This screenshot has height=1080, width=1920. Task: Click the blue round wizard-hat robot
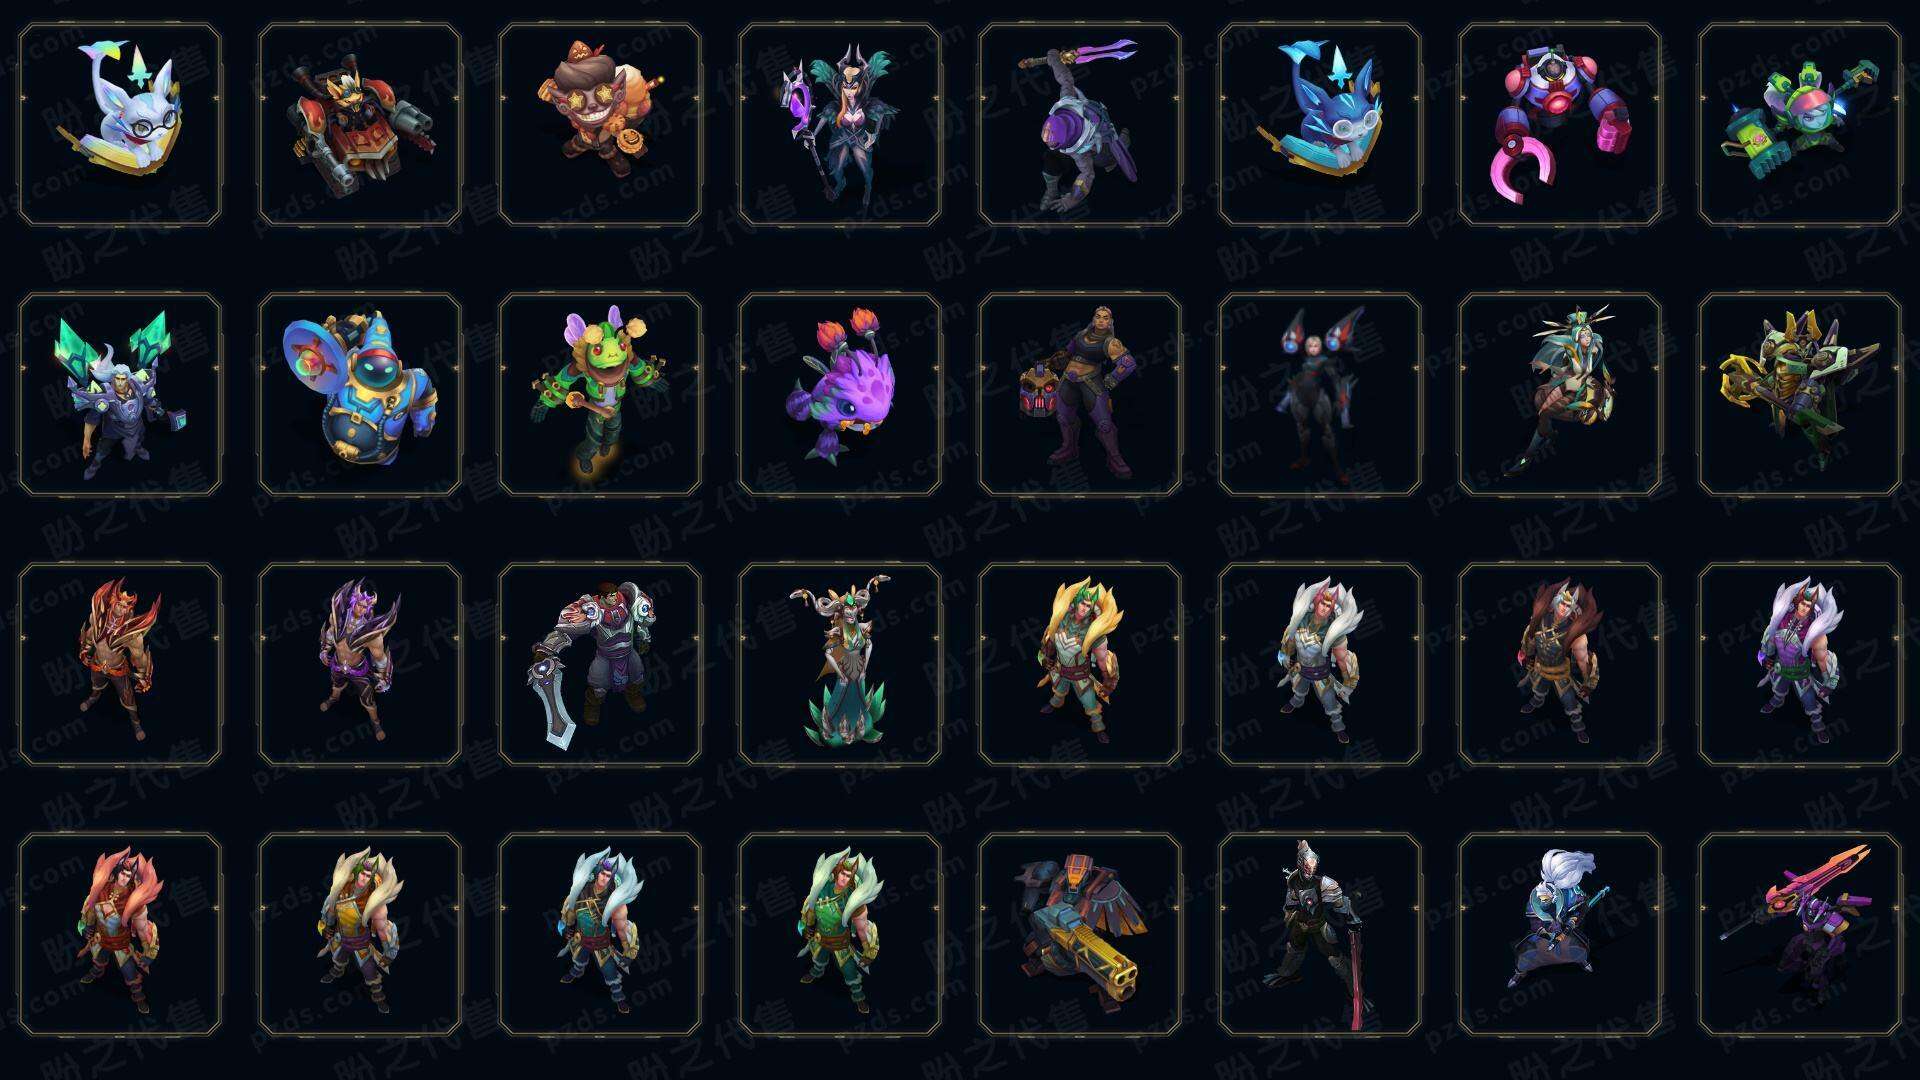(360, 394)
